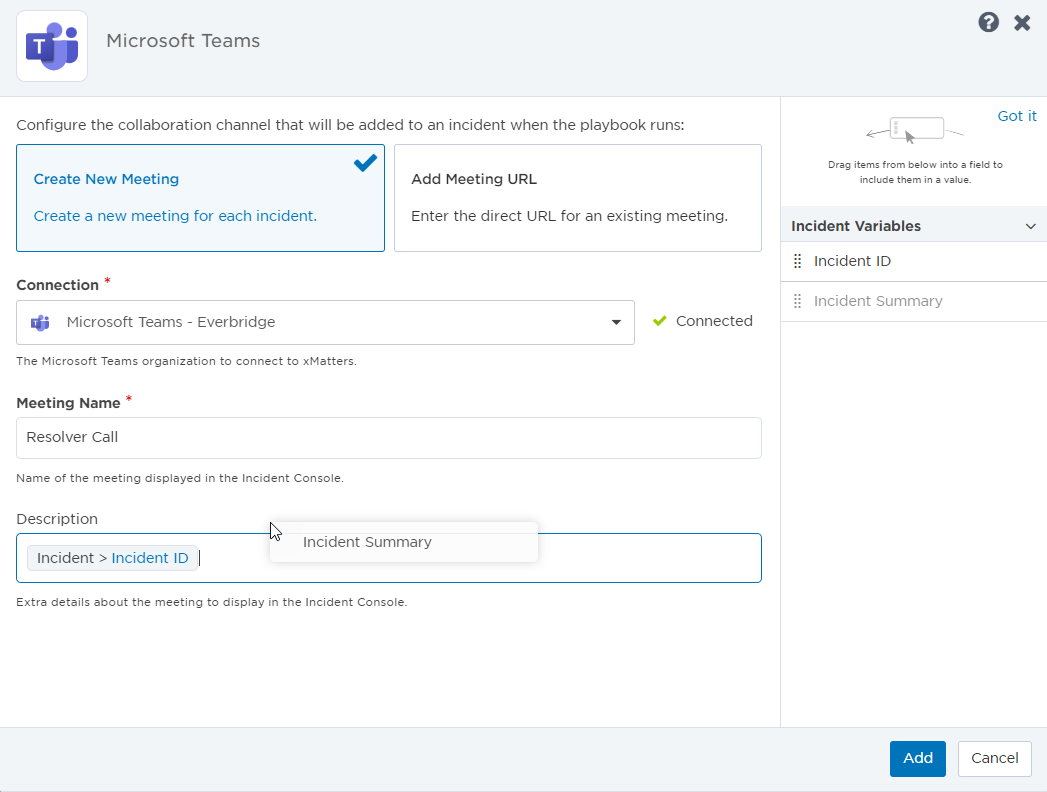
Task: Choose Incident Summary from the popup suggestion
Action: (x=367, y=542)
